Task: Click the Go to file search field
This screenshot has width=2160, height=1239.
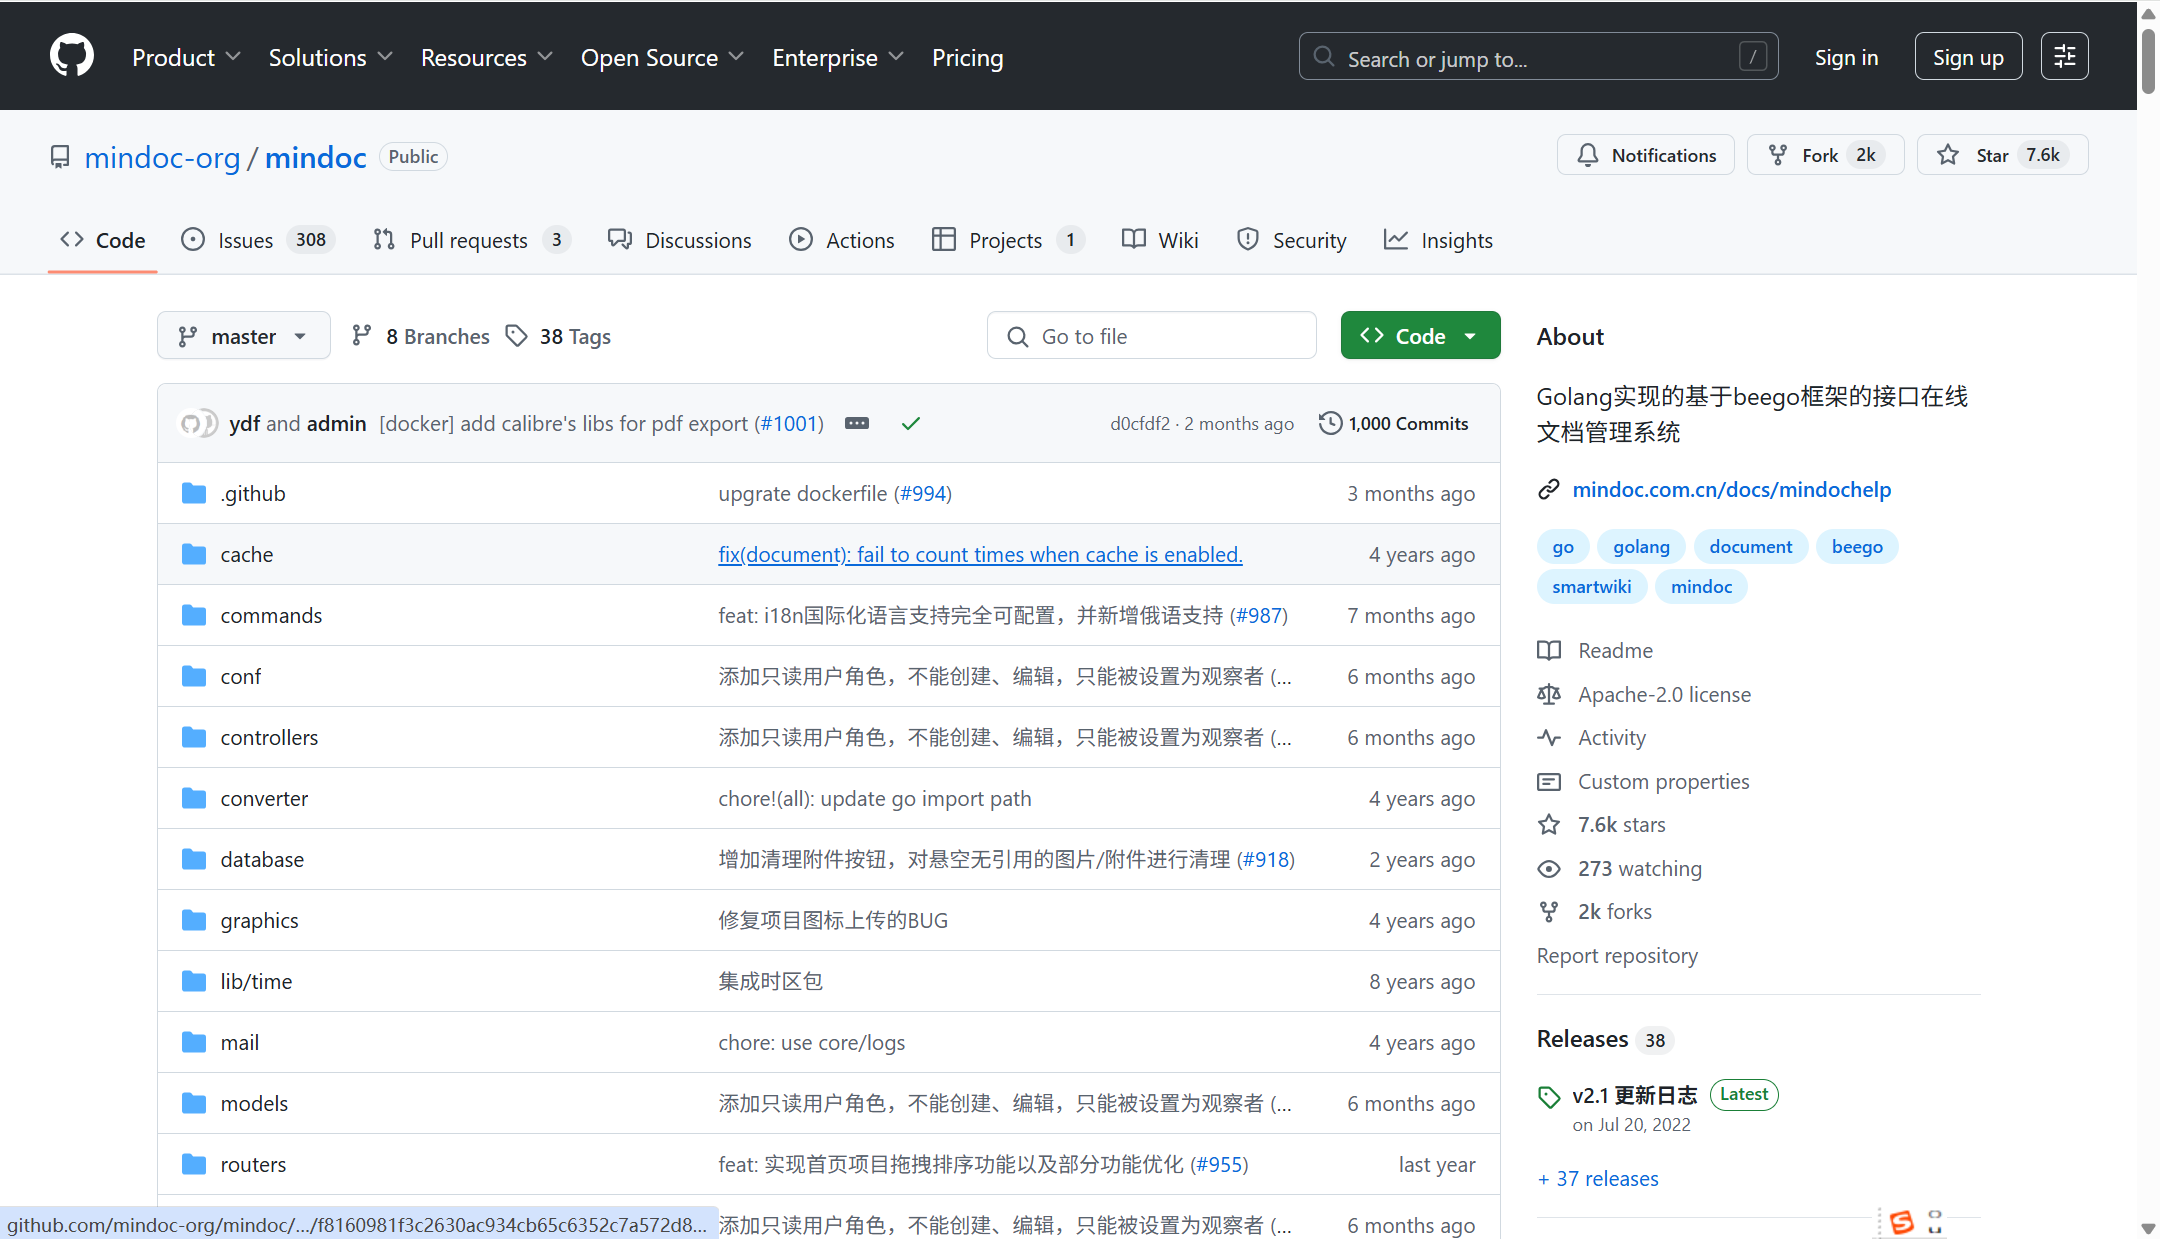Action: click(1152, 336)
